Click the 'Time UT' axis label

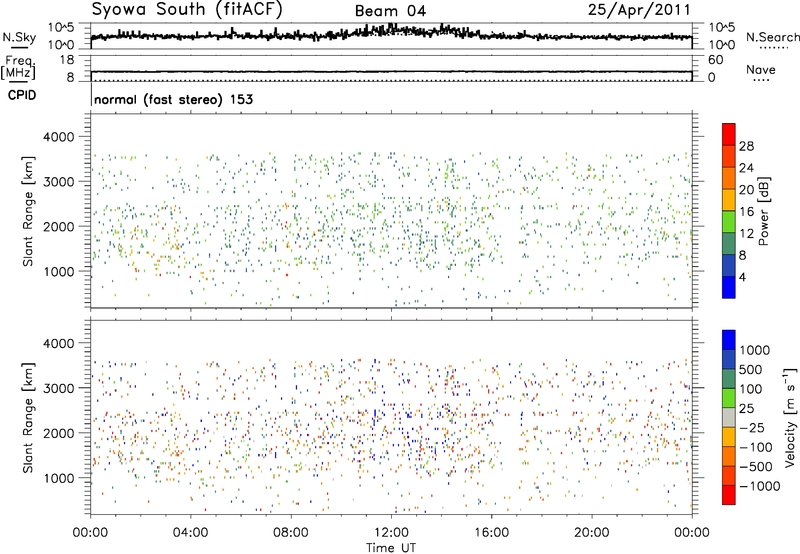click(x=391, y=548)
